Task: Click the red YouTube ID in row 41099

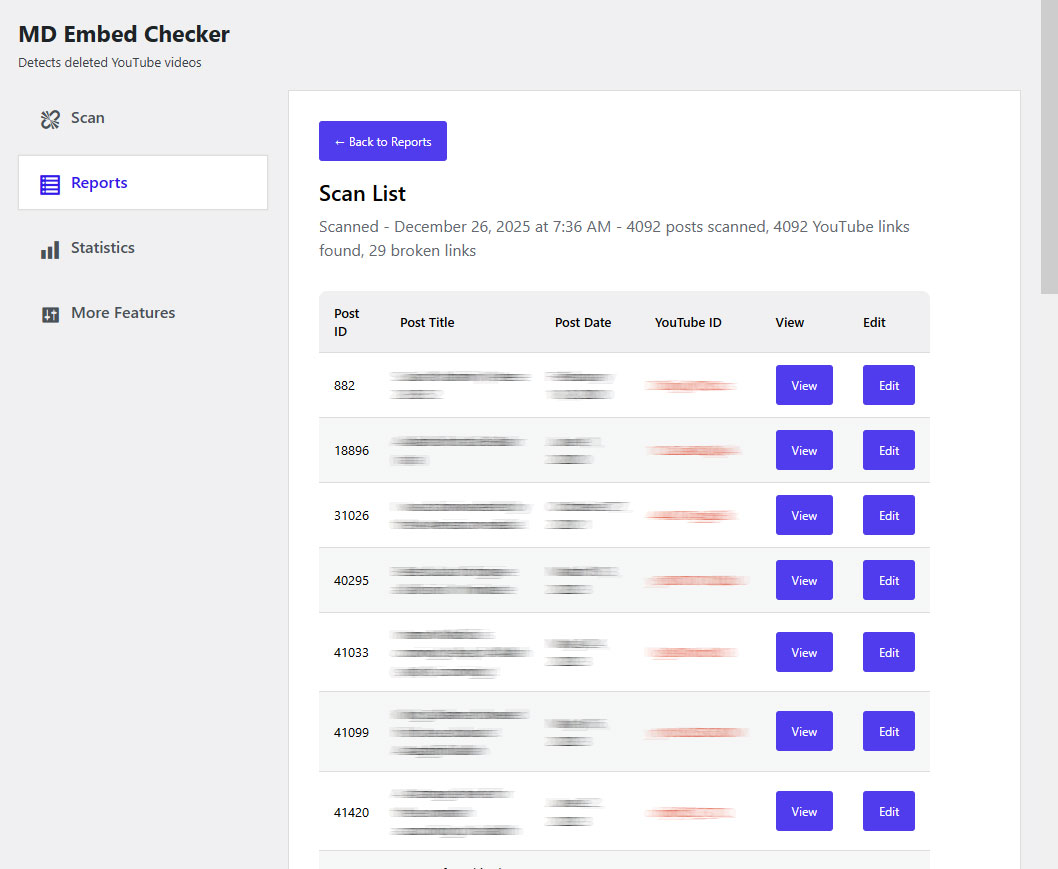Action: 696,732
